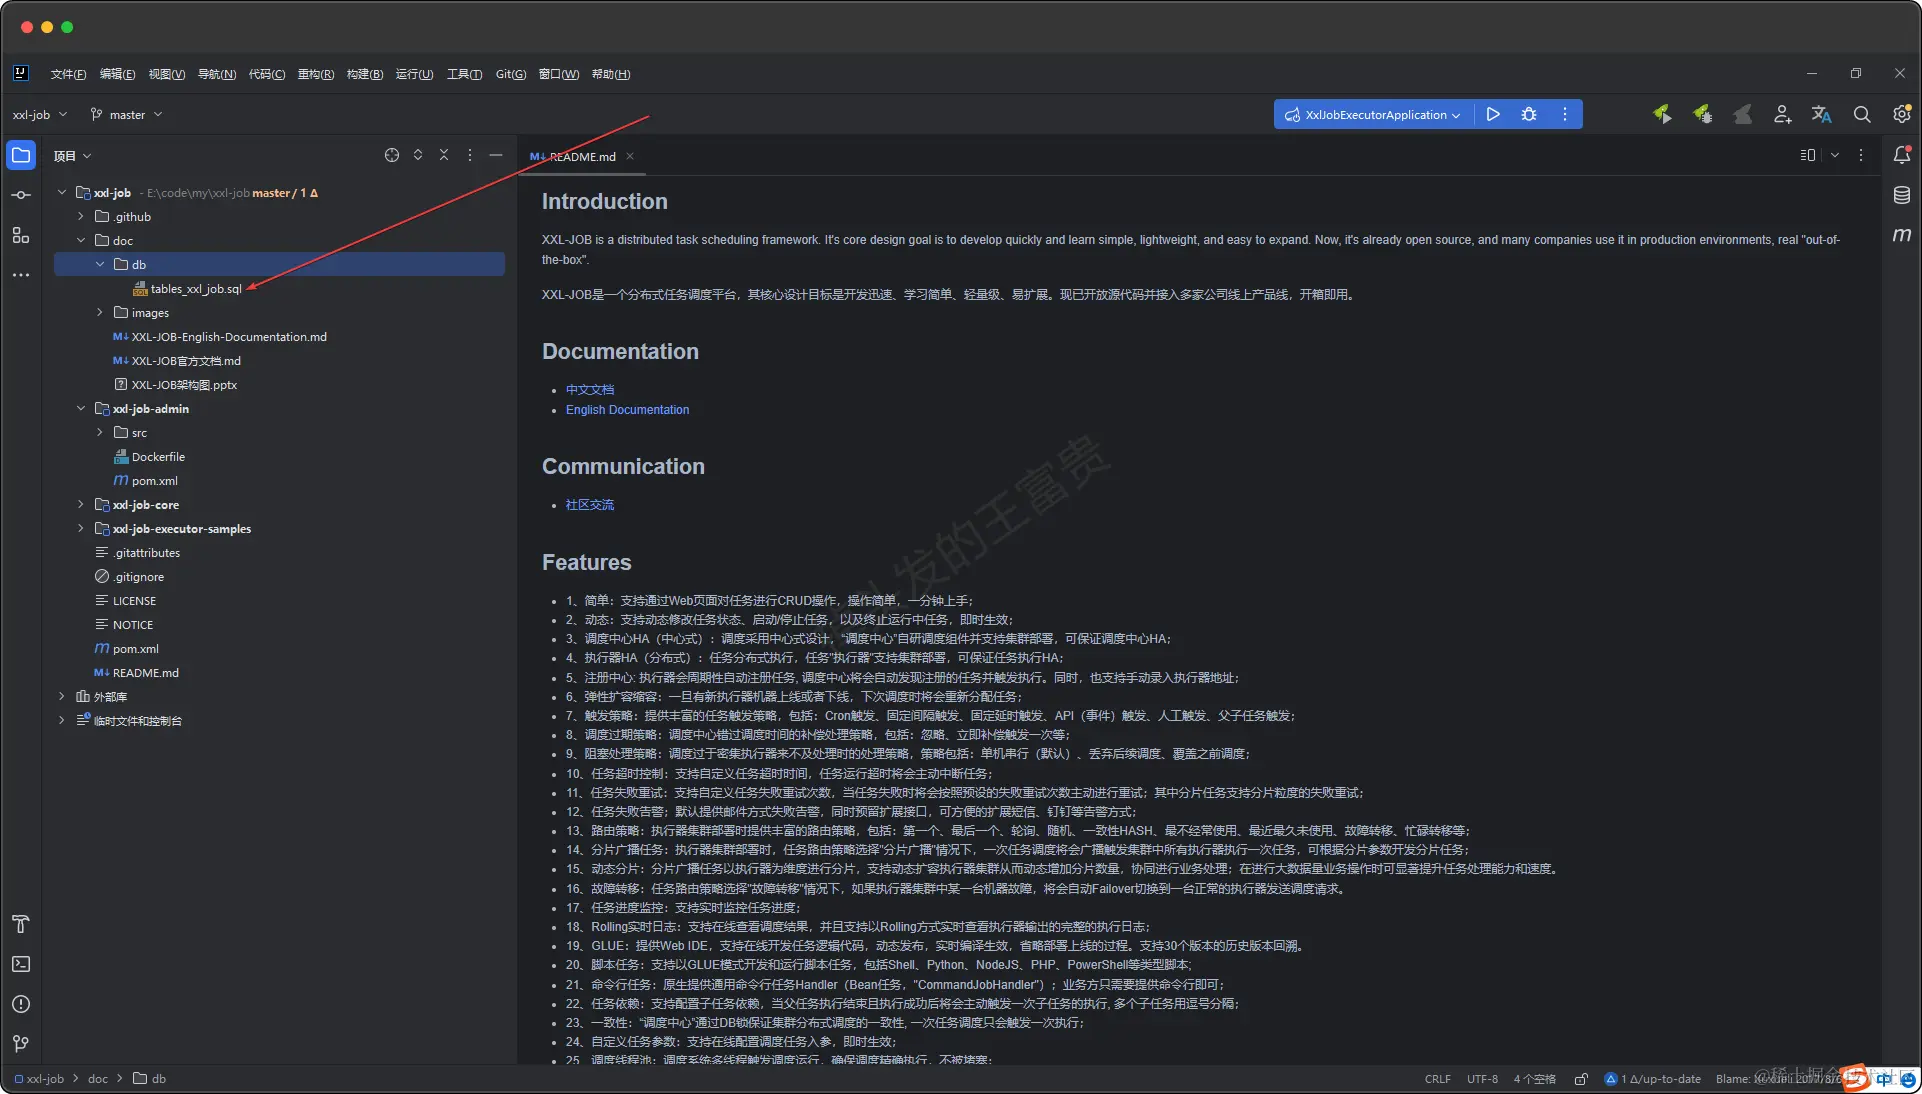Click the Search Everywhere magnifier

(x=1861, y=114)
